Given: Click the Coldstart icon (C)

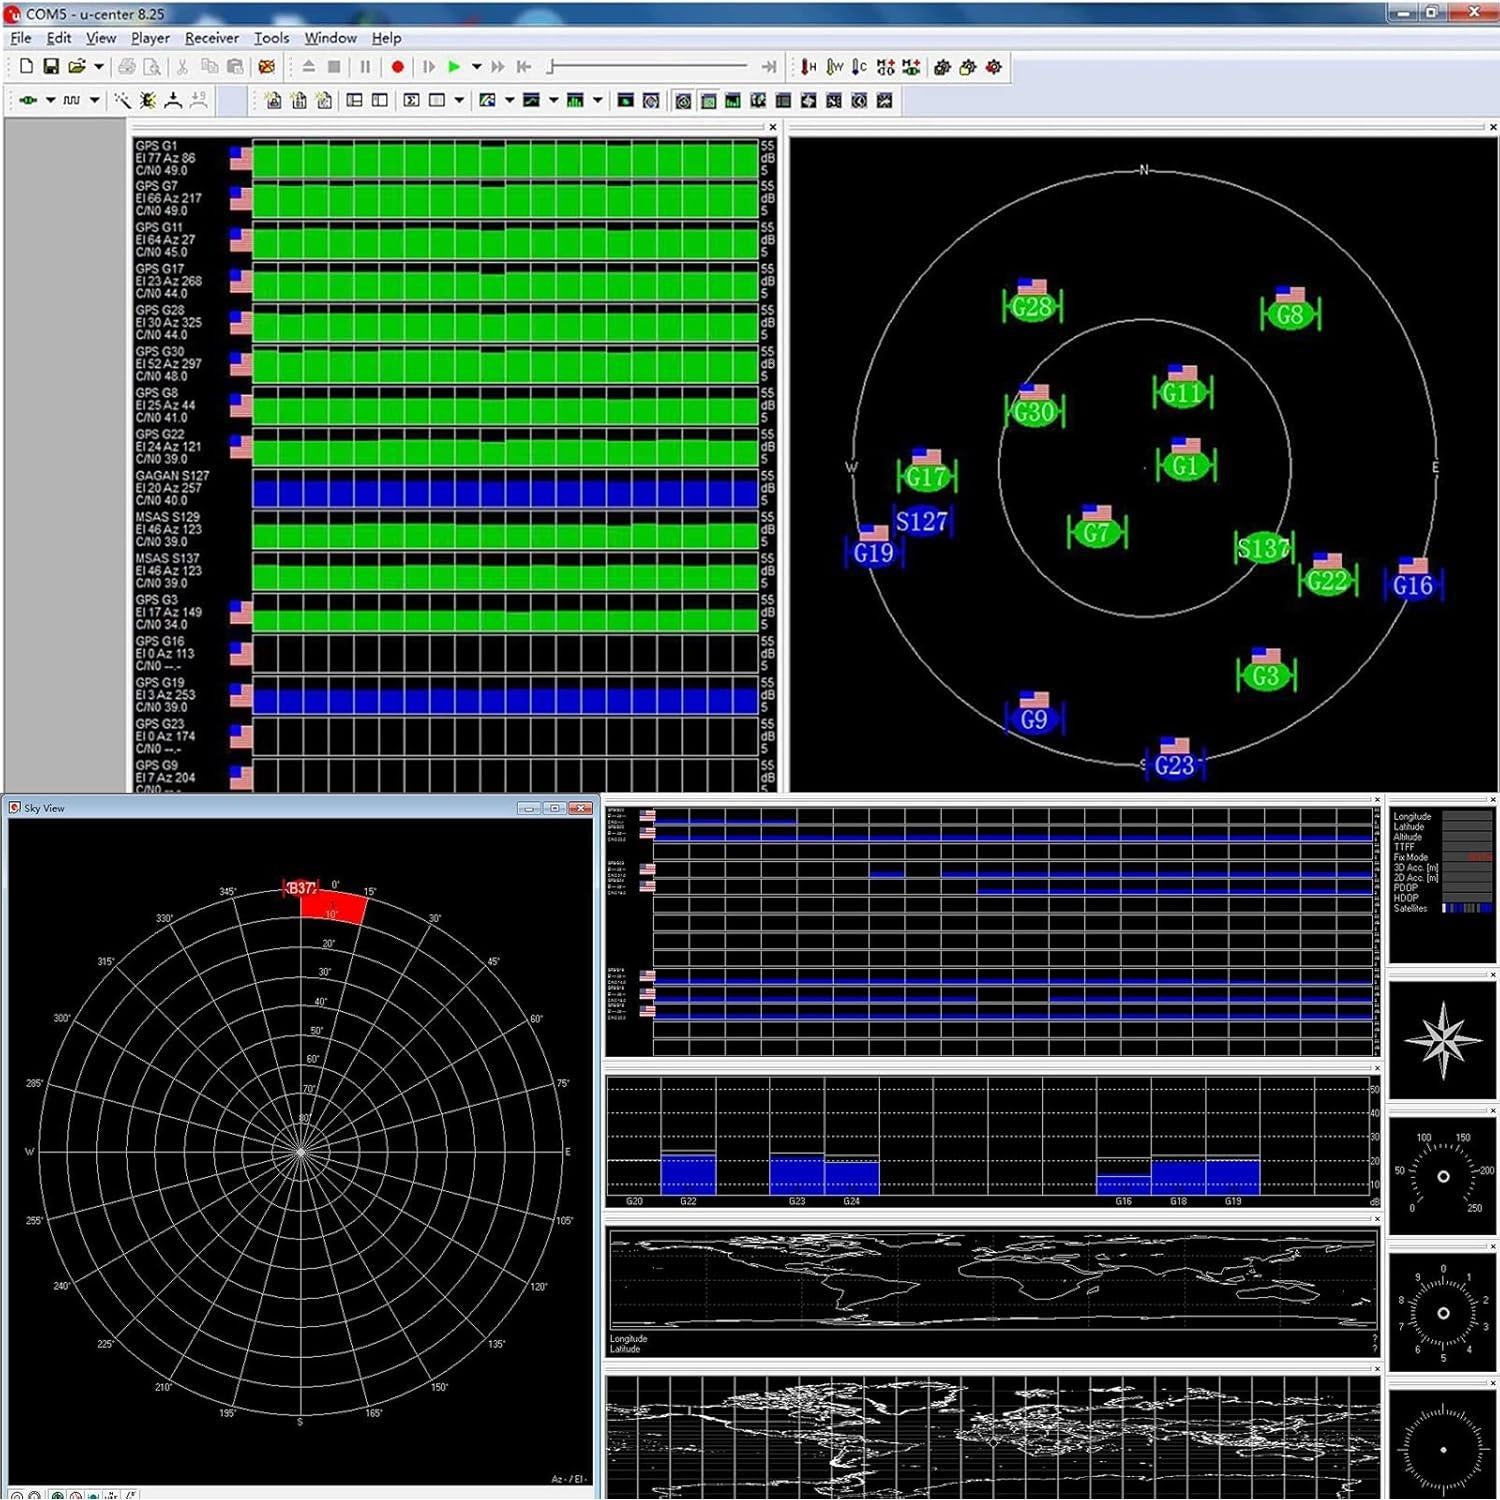Looking at the screenshot, I should click(859, 67).
